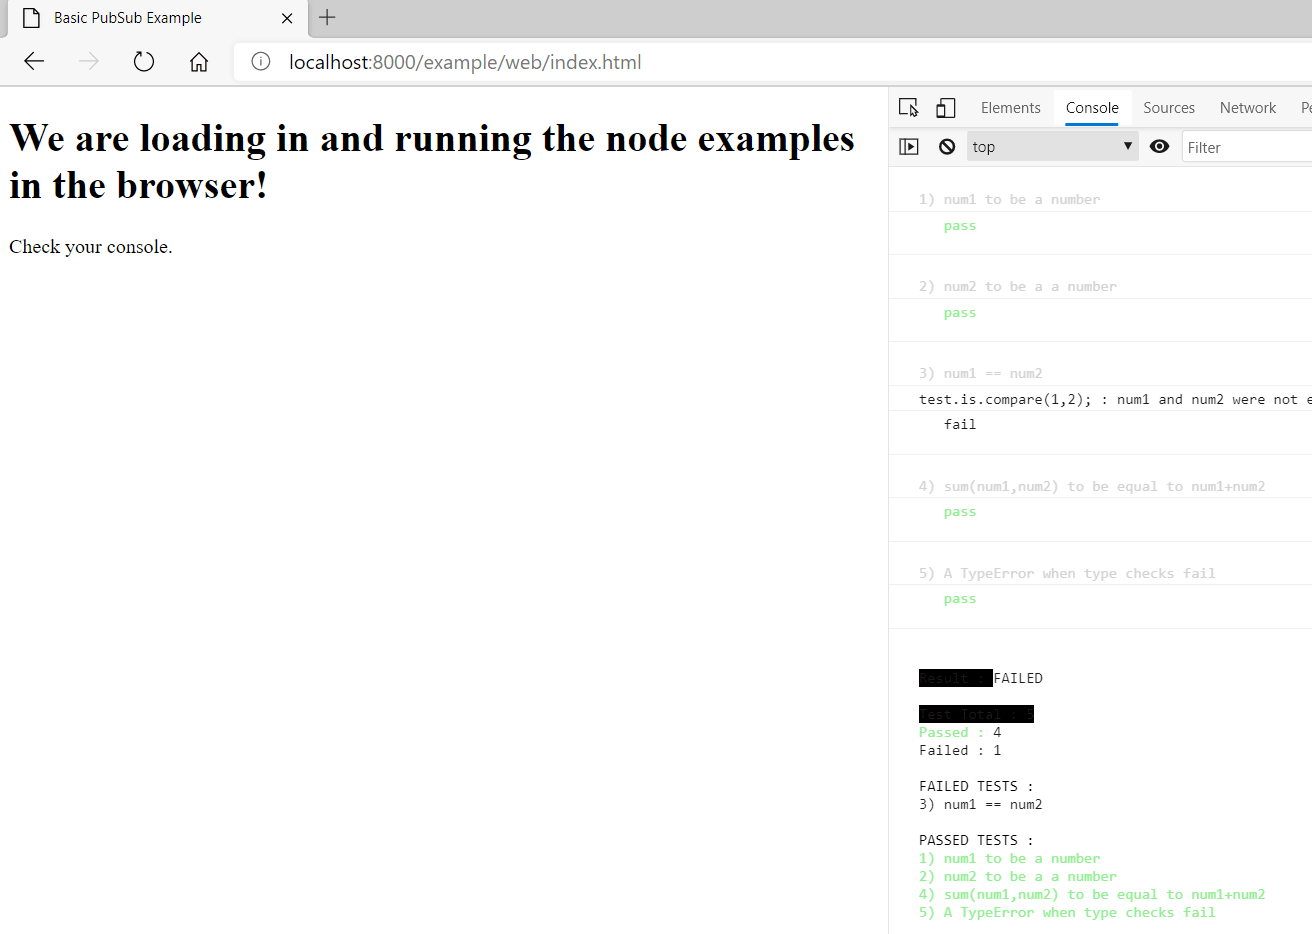The height and width of the screenshot is (934, 1312).
Task: Open a new browser tab
Action: pyautogui.click(x=327, y=17)
